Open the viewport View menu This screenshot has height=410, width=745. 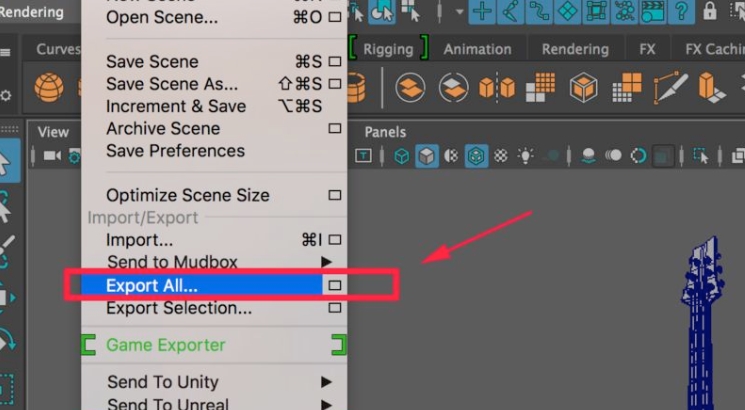click(x=53, y=132)
